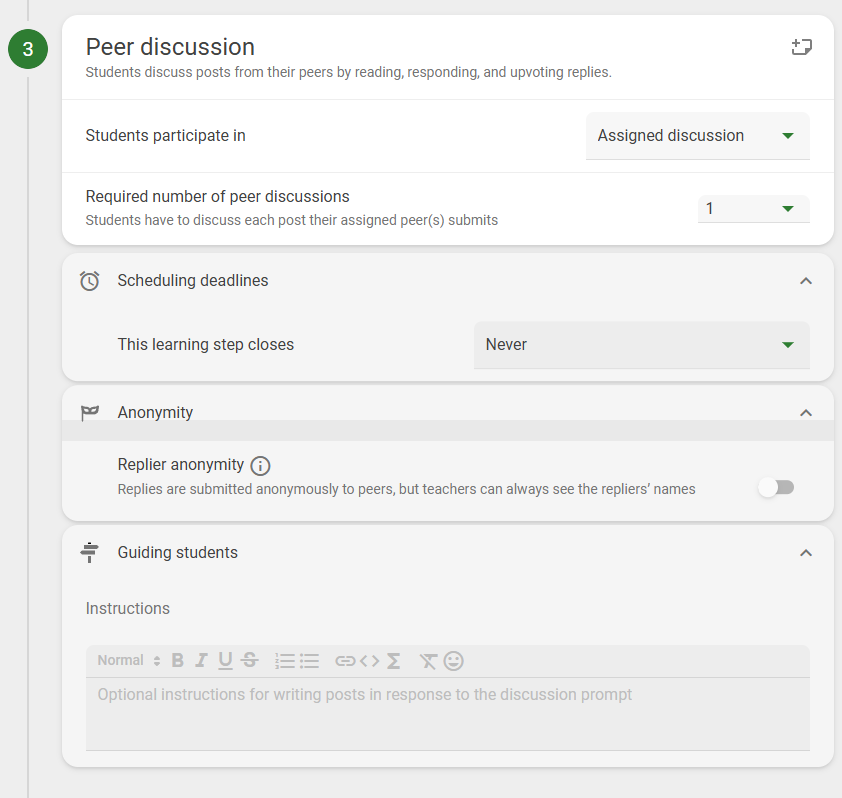Open the emoji picker in the editor
This screenshot has width=842, height=798.
(453, 660)
